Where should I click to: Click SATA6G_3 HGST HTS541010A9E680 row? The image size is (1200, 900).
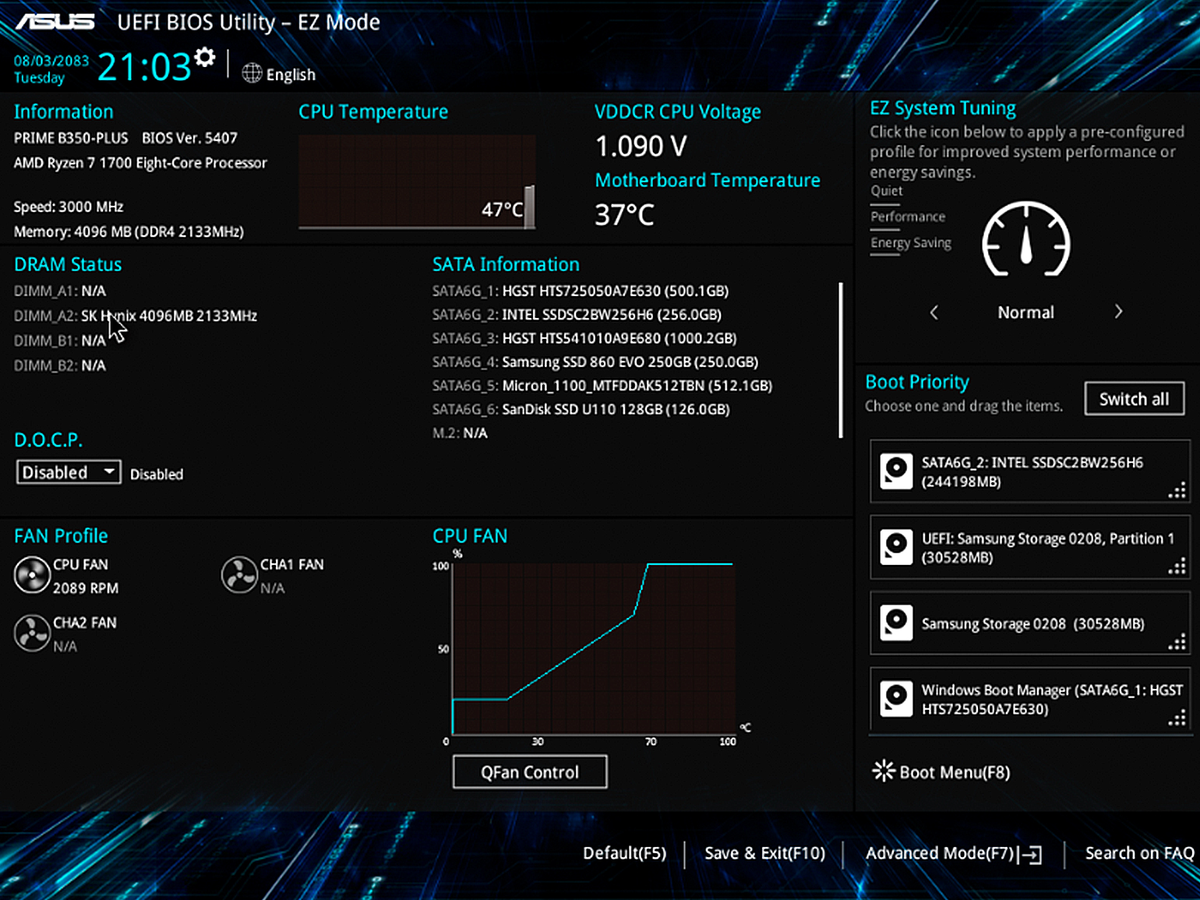(584, 338)
